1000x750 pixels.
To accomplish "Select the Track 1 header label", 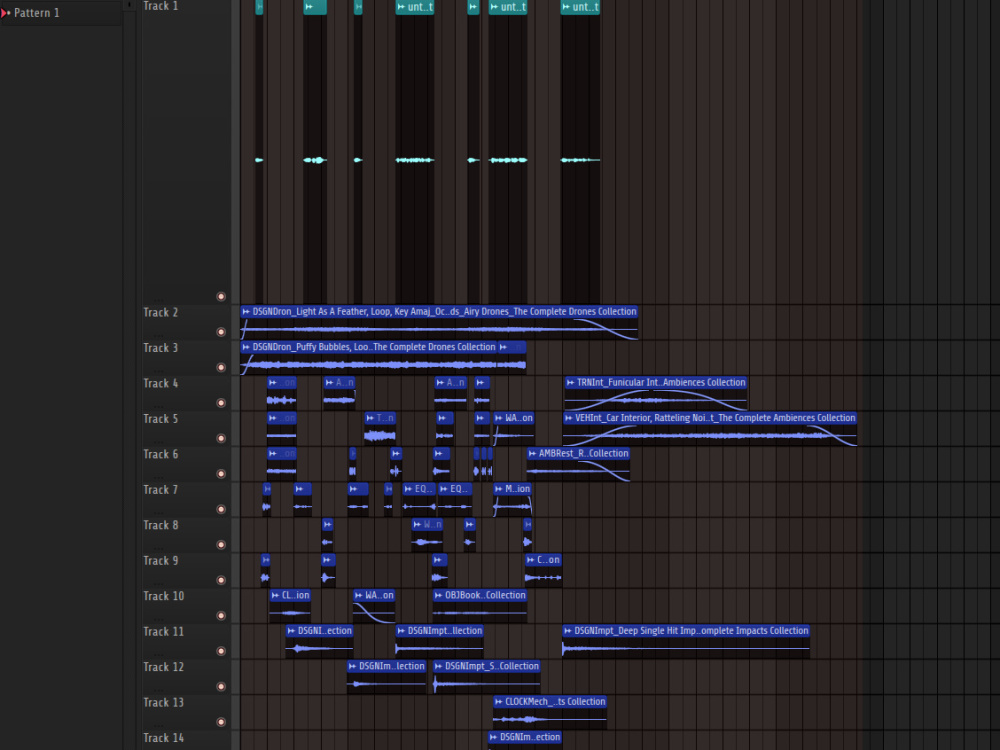I will click(x=161, y=6).
